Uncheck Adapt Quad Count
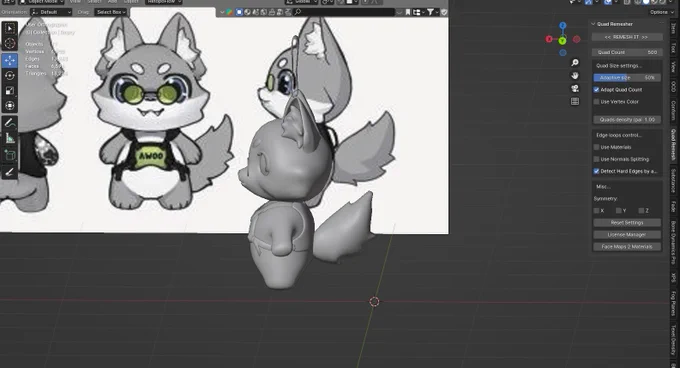Image resolution: width=680 pixels, height=368 pixels. [596, 90]
